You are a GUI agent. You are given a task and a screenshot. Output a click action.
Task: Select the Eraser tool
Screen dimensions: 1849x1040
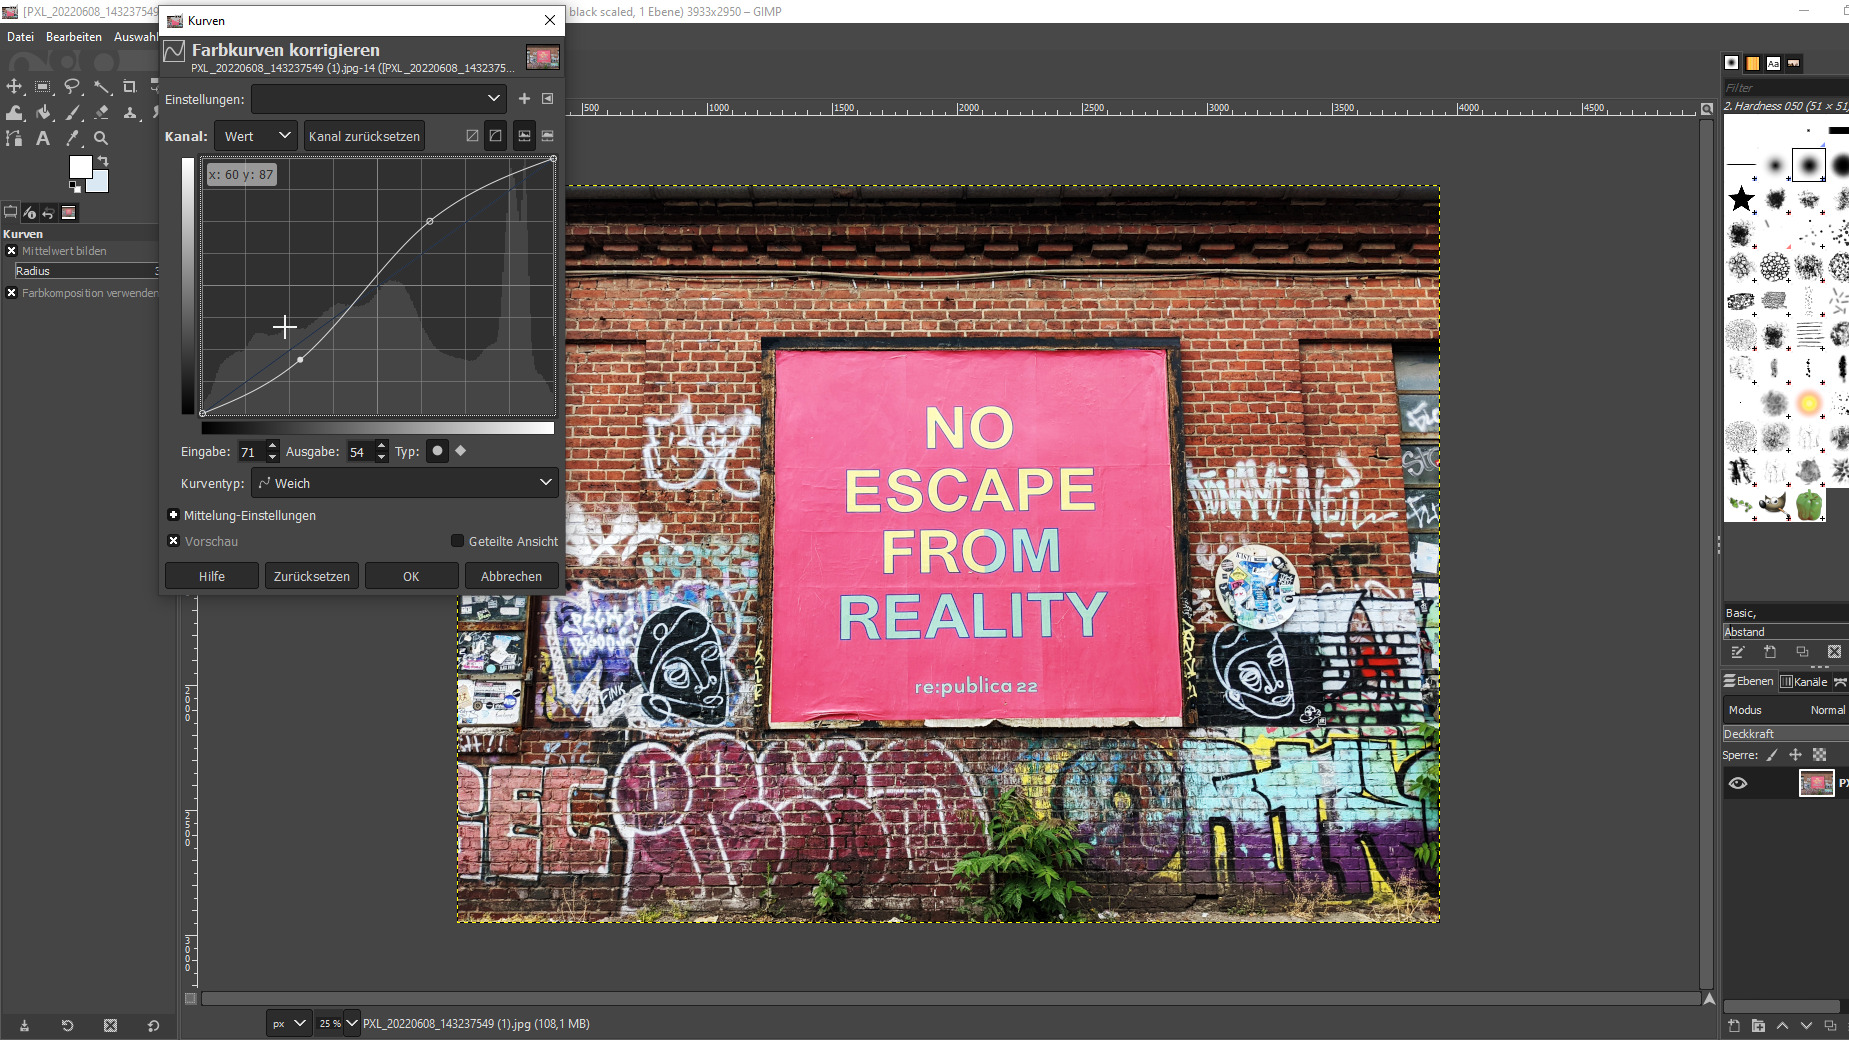coord(102,112)
